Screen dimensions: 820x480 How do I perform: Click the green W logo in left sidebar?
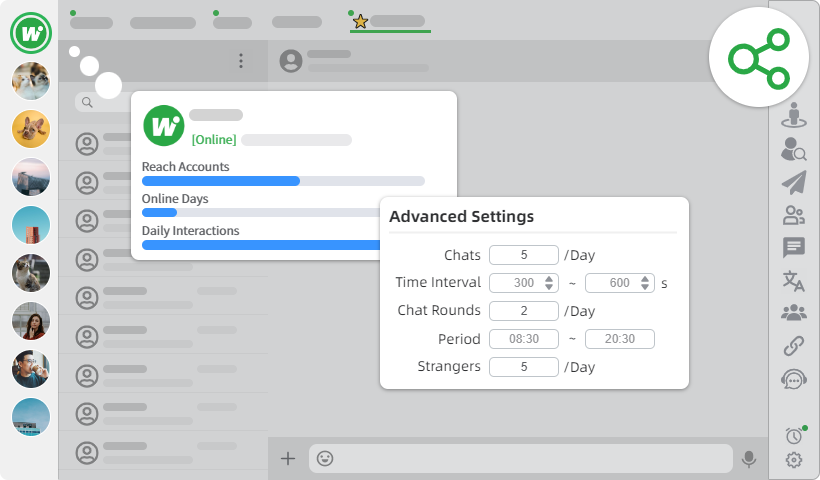click(x=31, y=34)
